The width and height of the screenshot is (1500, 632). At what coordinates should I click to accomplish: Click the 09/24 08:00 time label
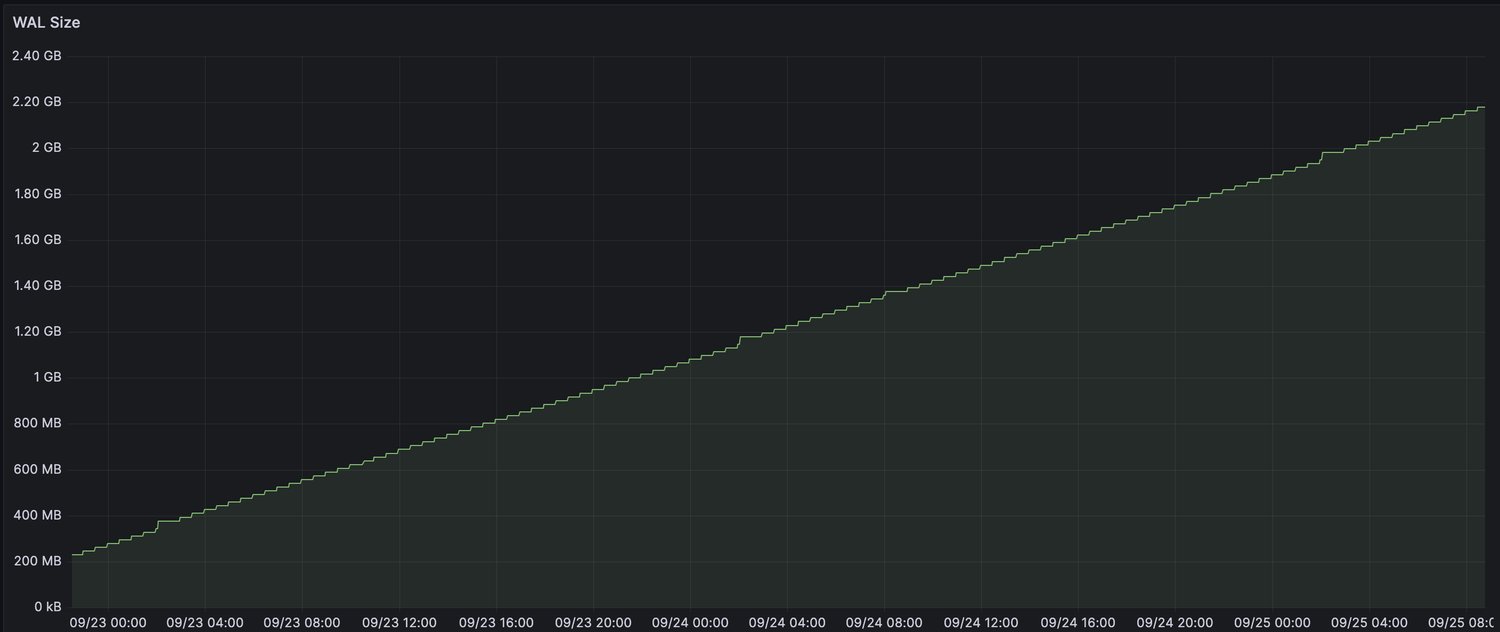(x=884, y=623)
